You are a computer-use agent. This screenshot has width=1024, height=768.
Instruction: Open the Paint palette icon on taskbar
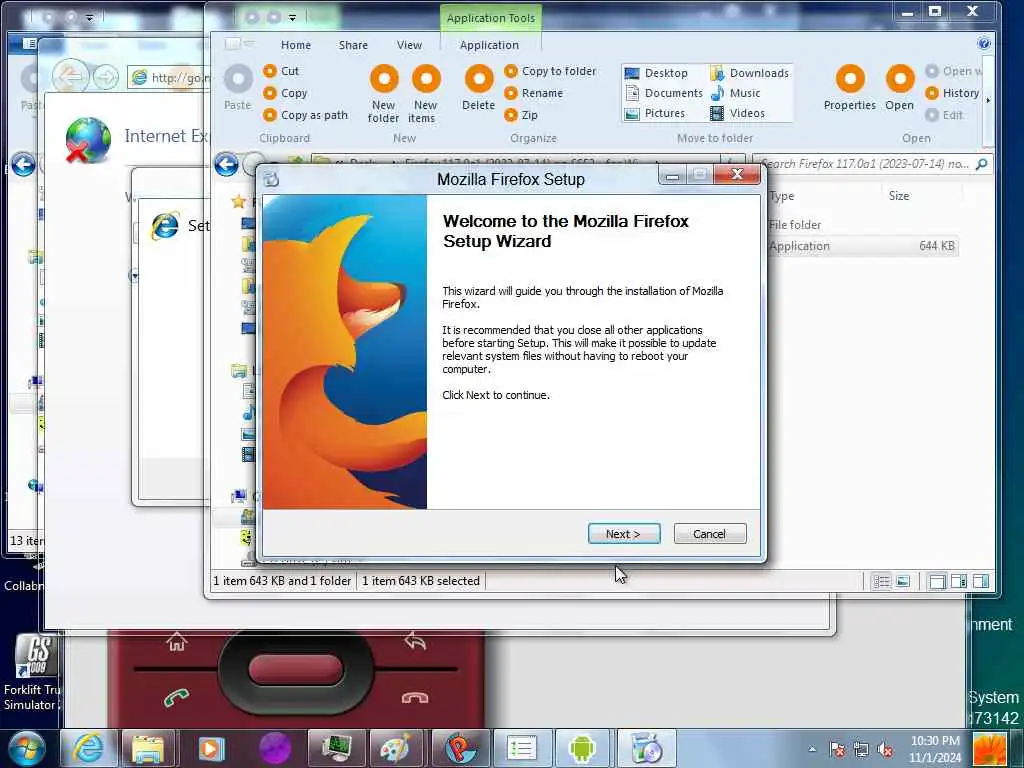tap(396, 748)
